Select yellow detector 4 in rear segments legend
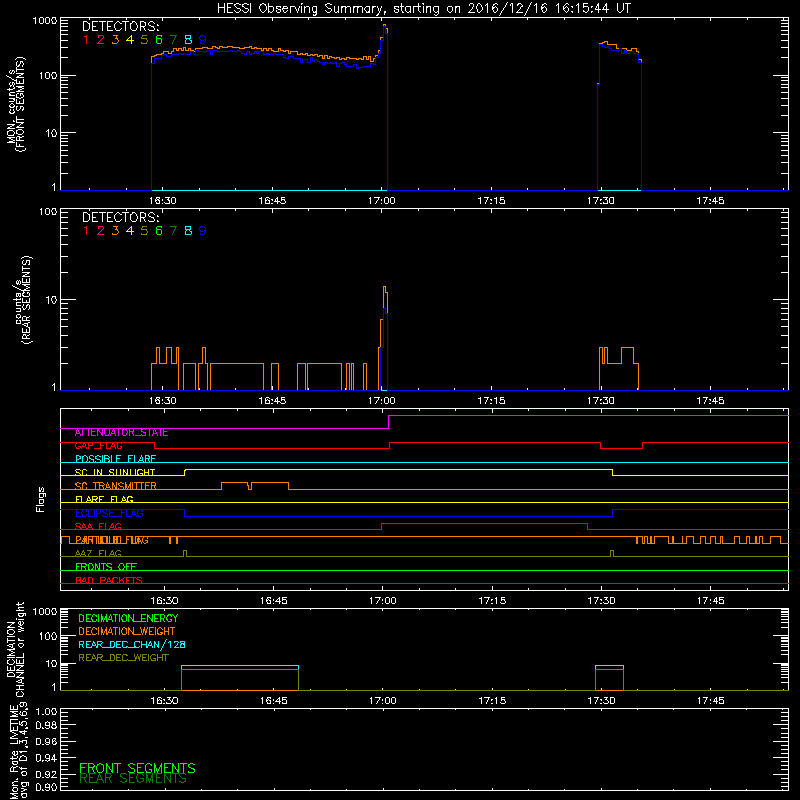This screenshot has width=800, height=800. (x=130, y=231)
